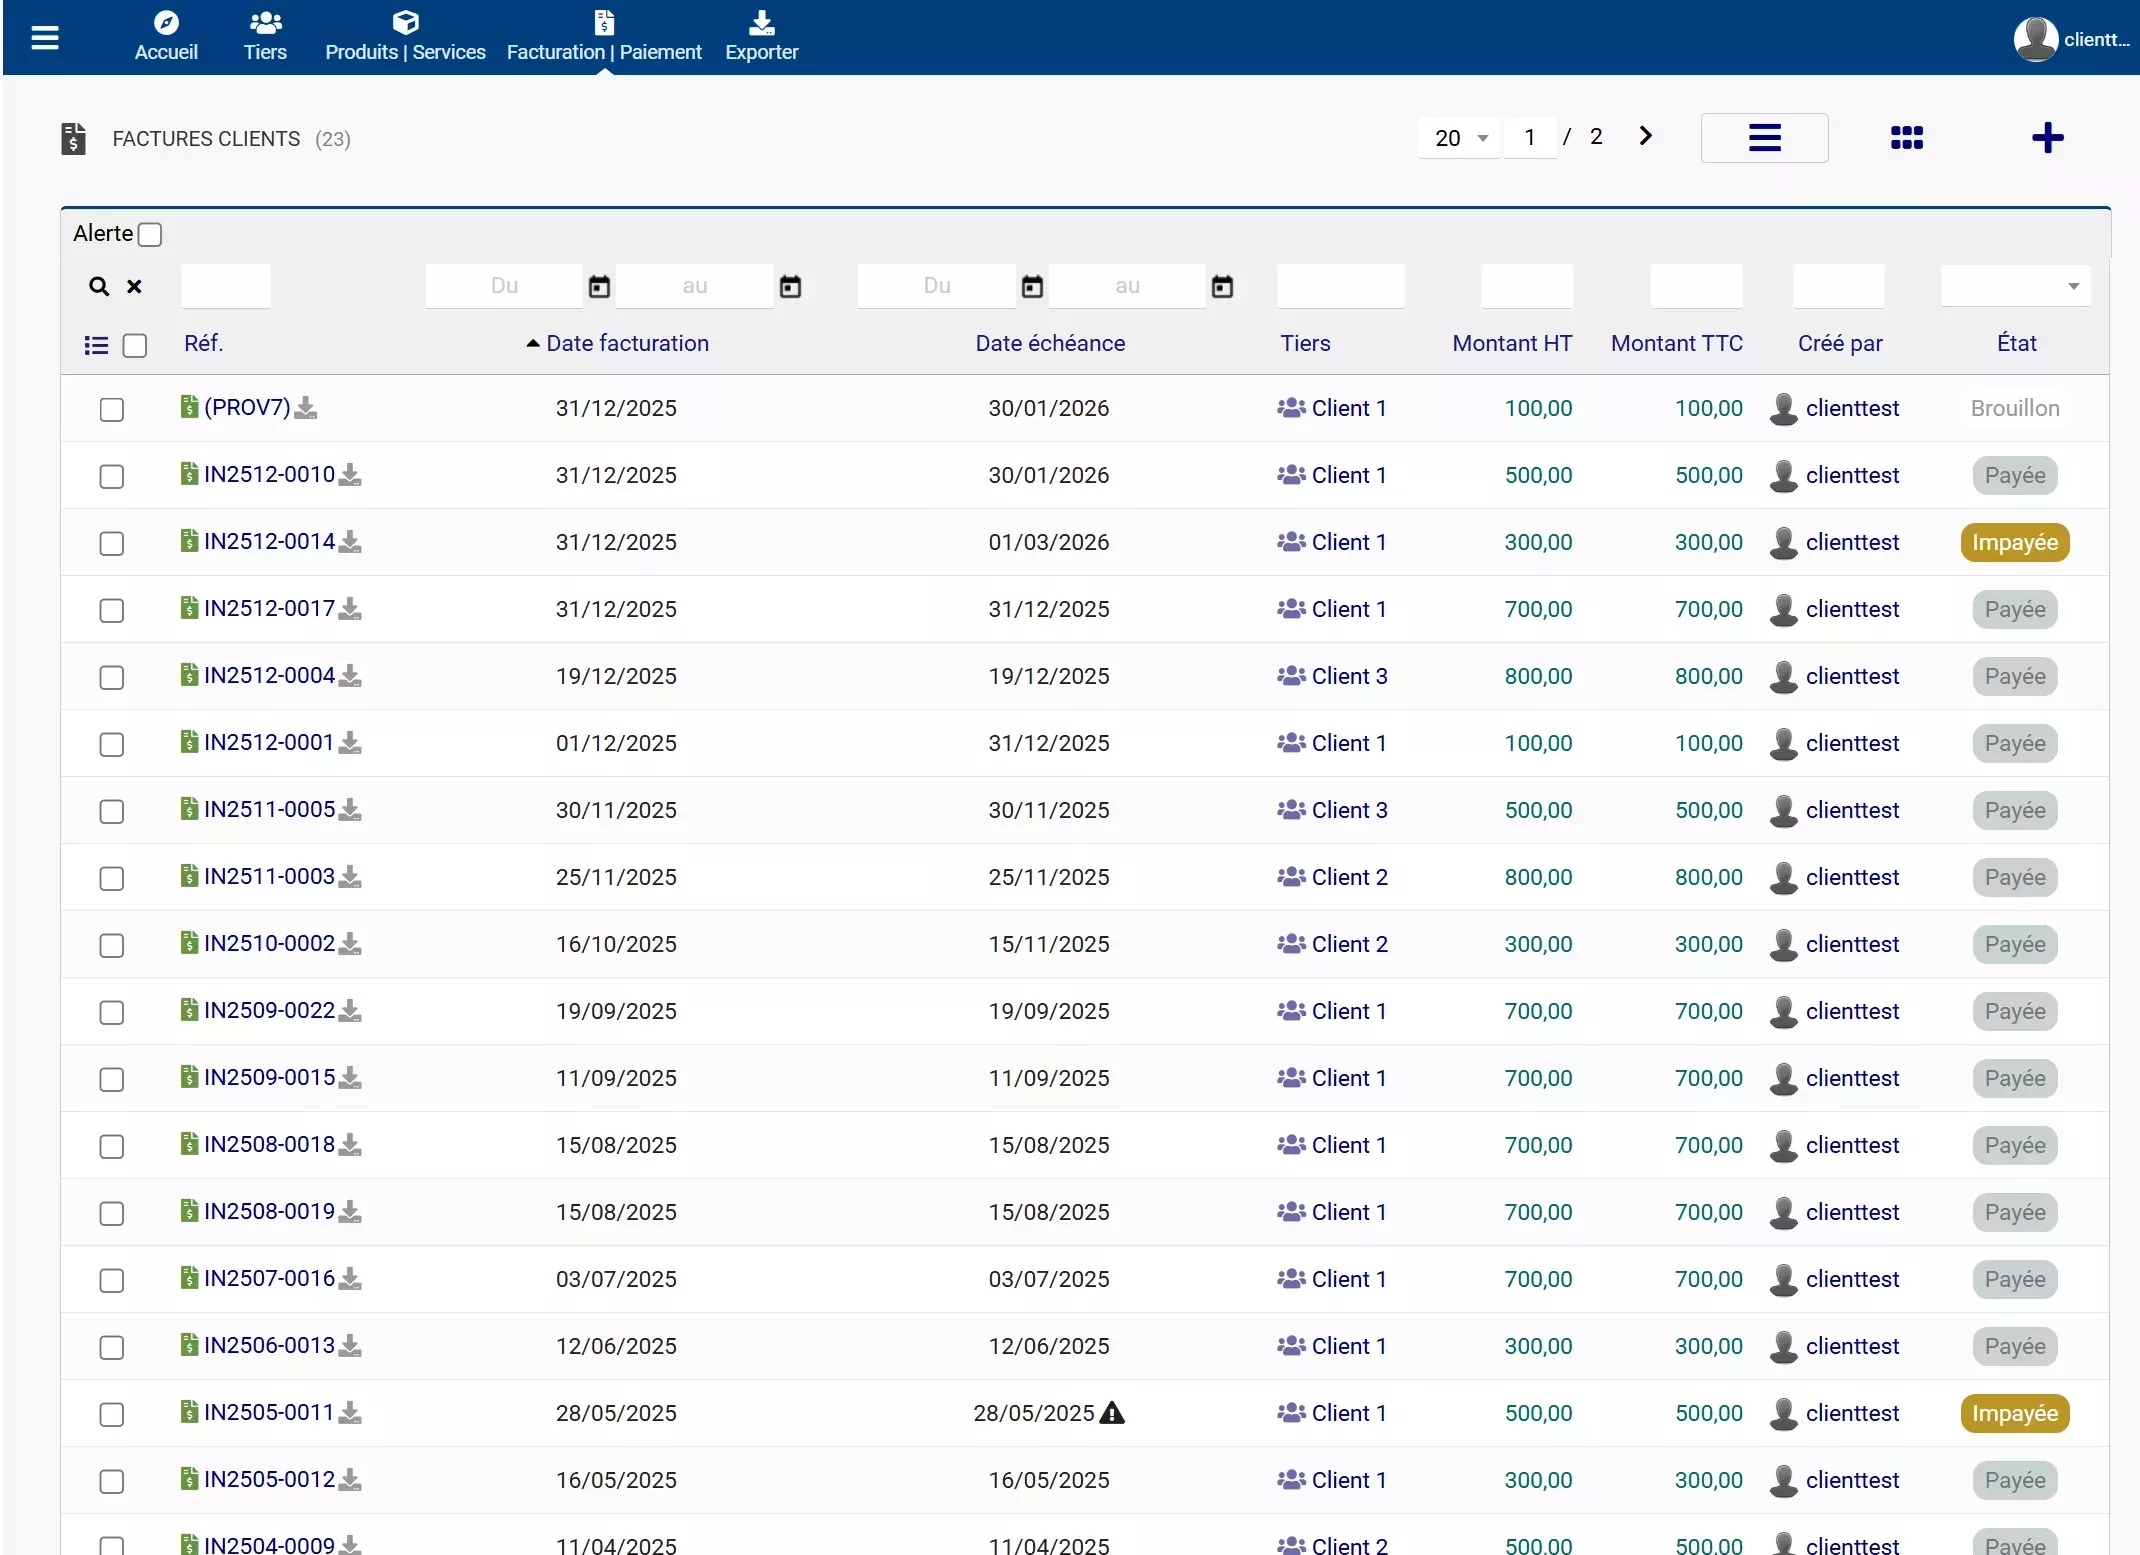
Task: Click the plus icon to add invoice
Action: pyautogui.click(x=2047, y=138)
